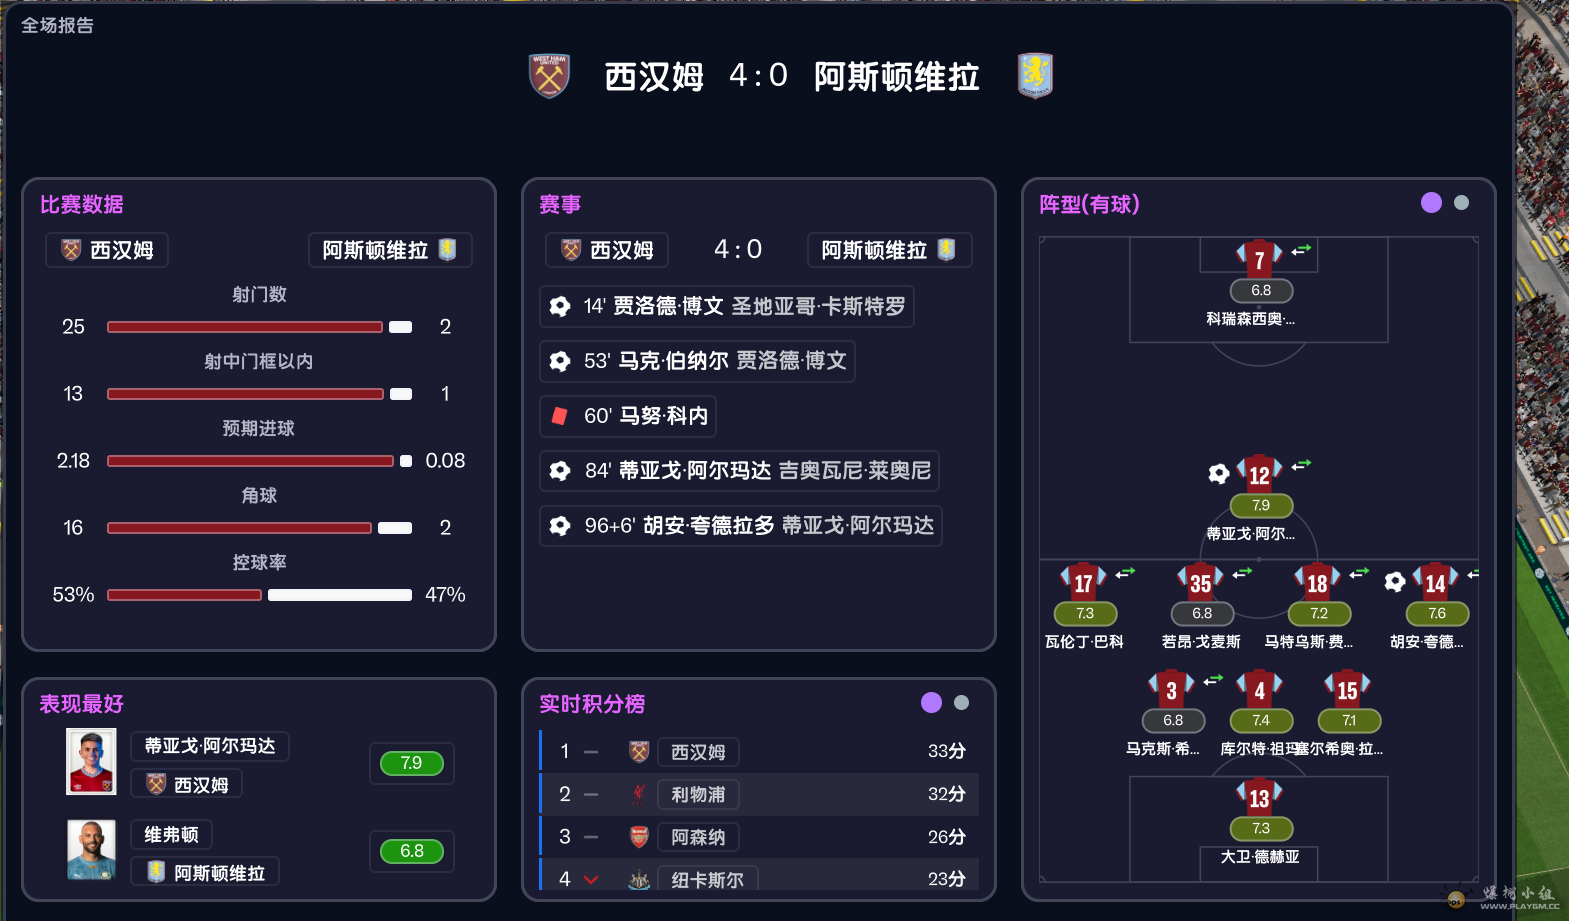
Task: Click the Aston Villa crest in header
Action: pos(1035,76)
